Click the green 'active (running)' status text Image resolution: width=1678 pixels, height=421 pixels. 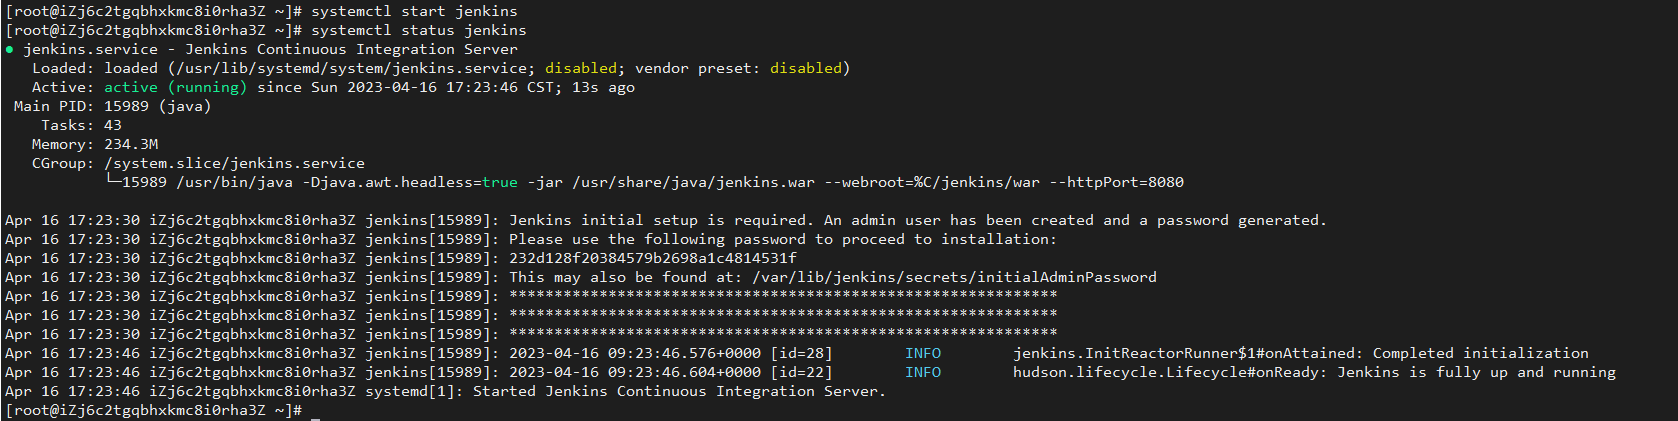(x=175, y=87)
